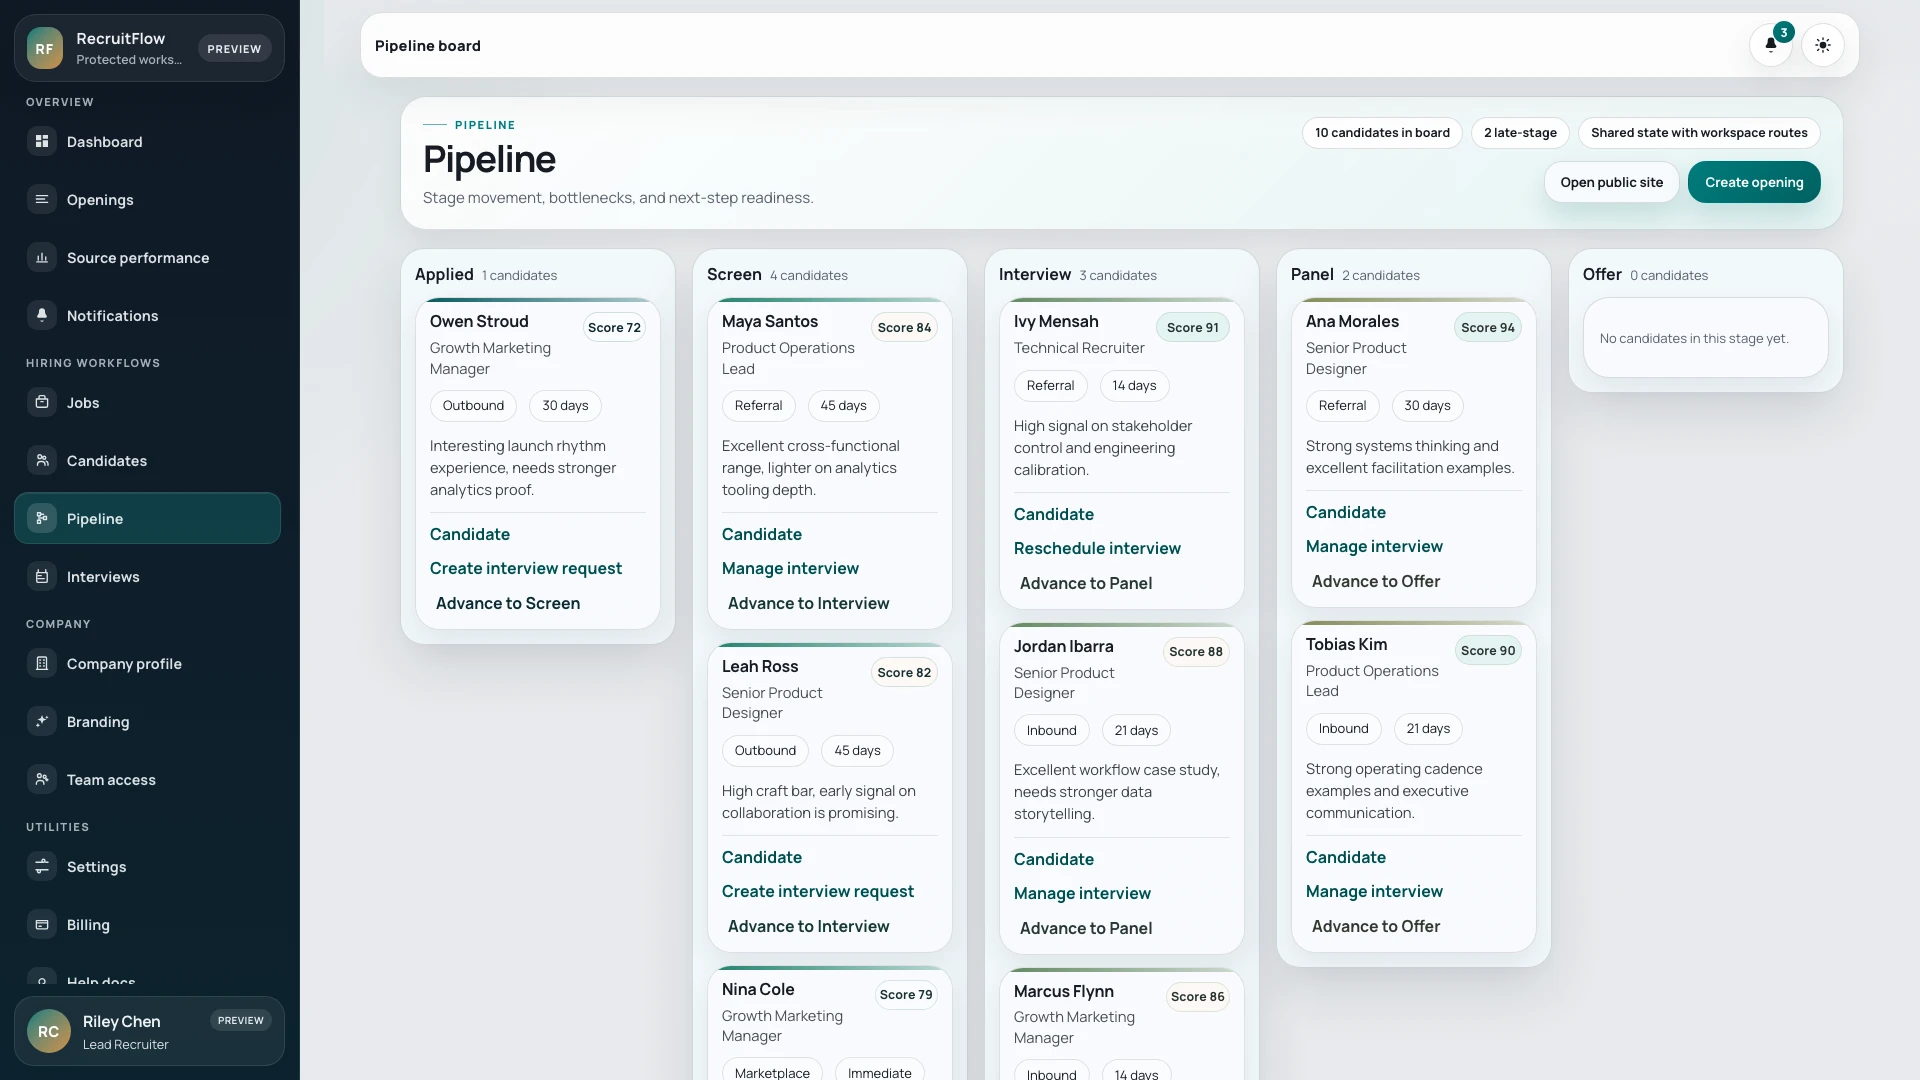Screen dimensions: 1920x1080
Task: Open Manage interview for Ana Morales
Action: (x=1374, y=546)
